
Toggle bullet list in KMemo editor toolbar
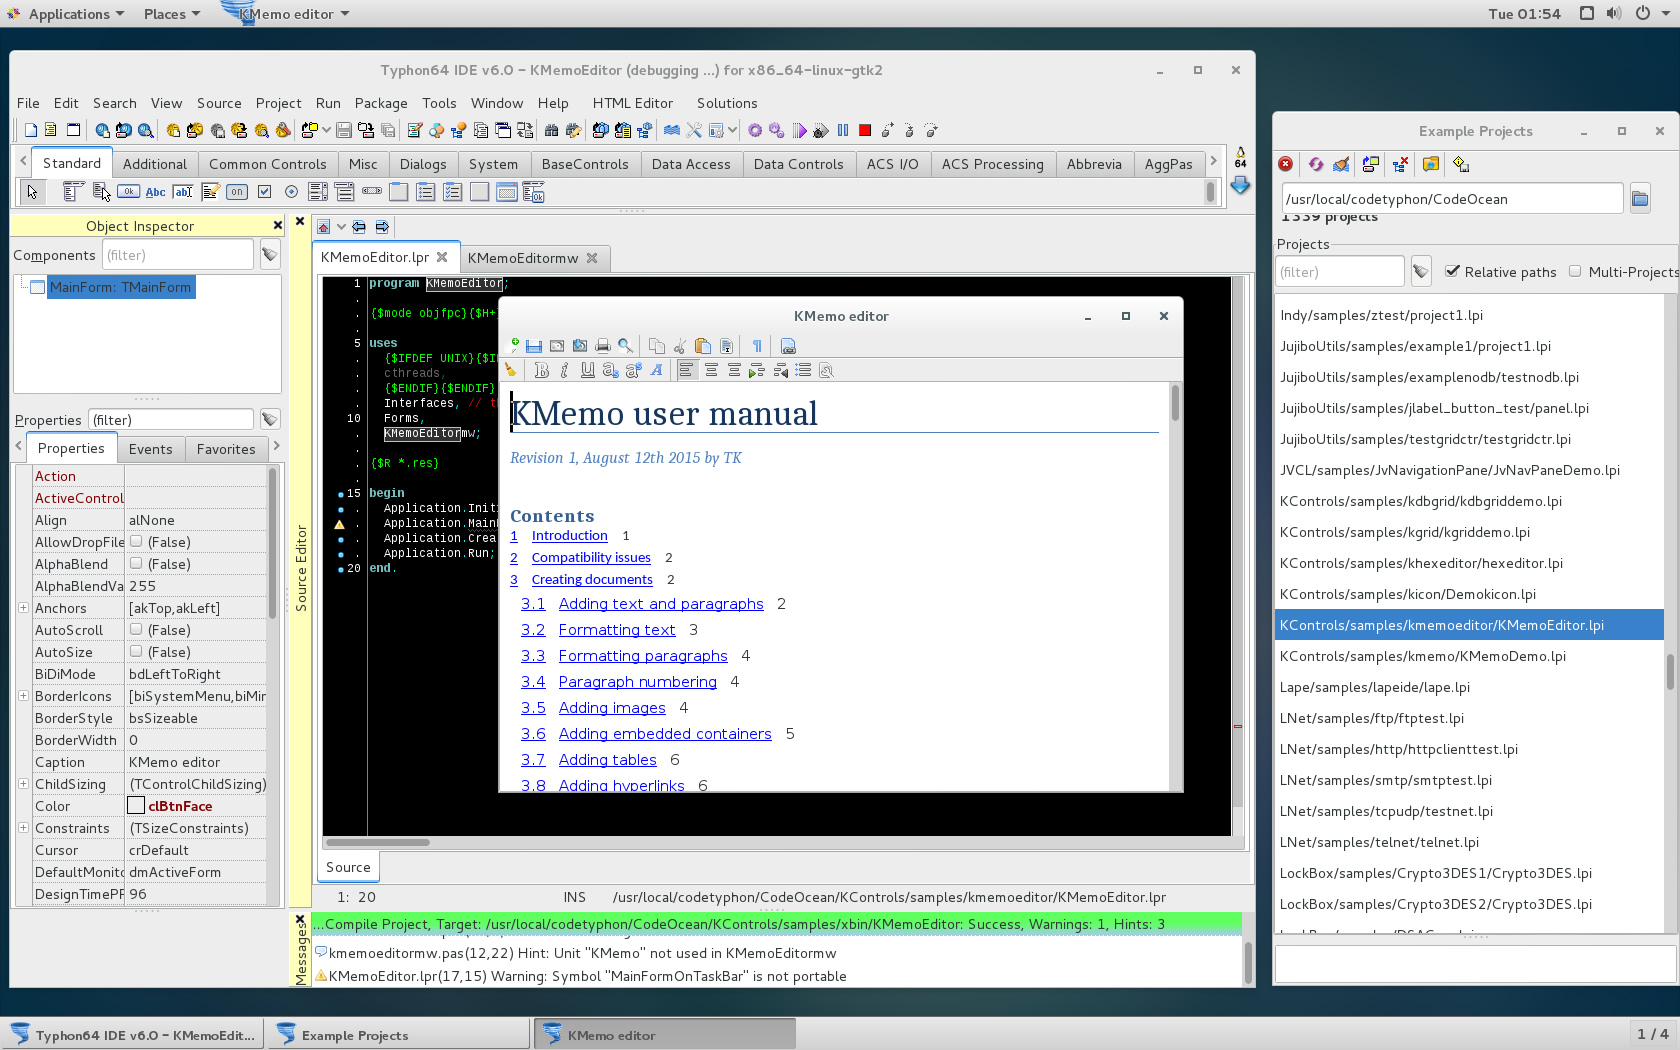coord(803,370)
